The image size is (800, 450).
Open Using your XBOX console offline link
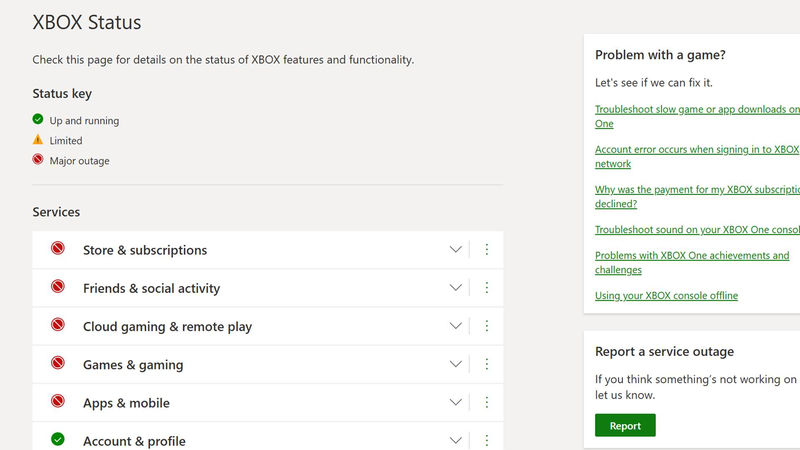coord(666,295)
